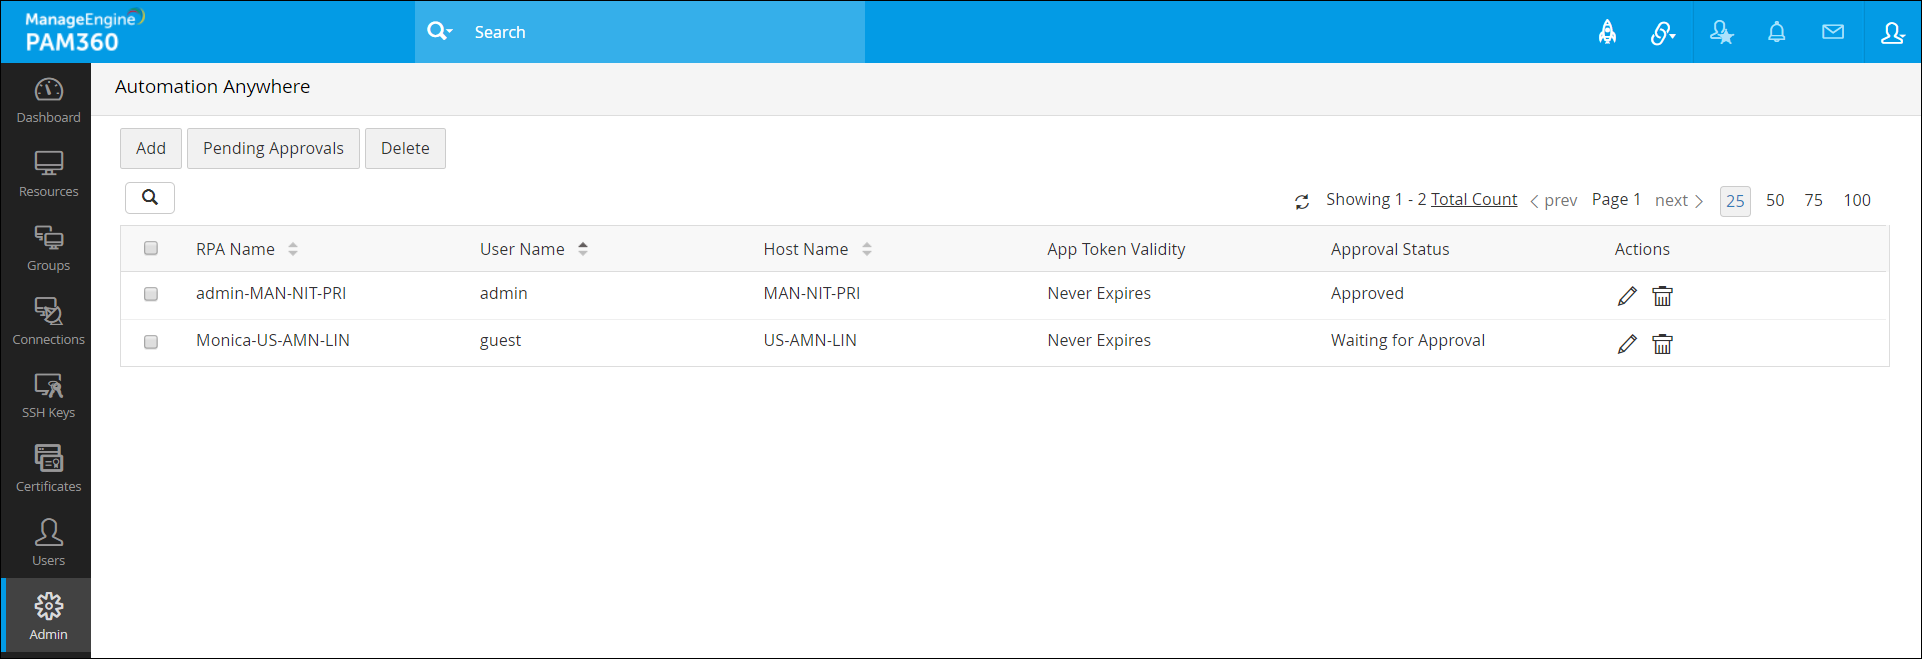The width and height of the screenshot is (1922, 659).
Task: Sort the table by RPA Name arrows
Action: pyautogui.click(x=293, y=249)
